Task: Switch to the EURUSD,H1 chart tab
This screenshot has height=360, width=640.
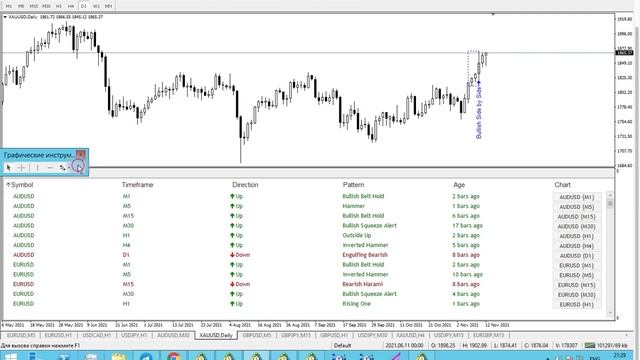Action: pos(58,335)
